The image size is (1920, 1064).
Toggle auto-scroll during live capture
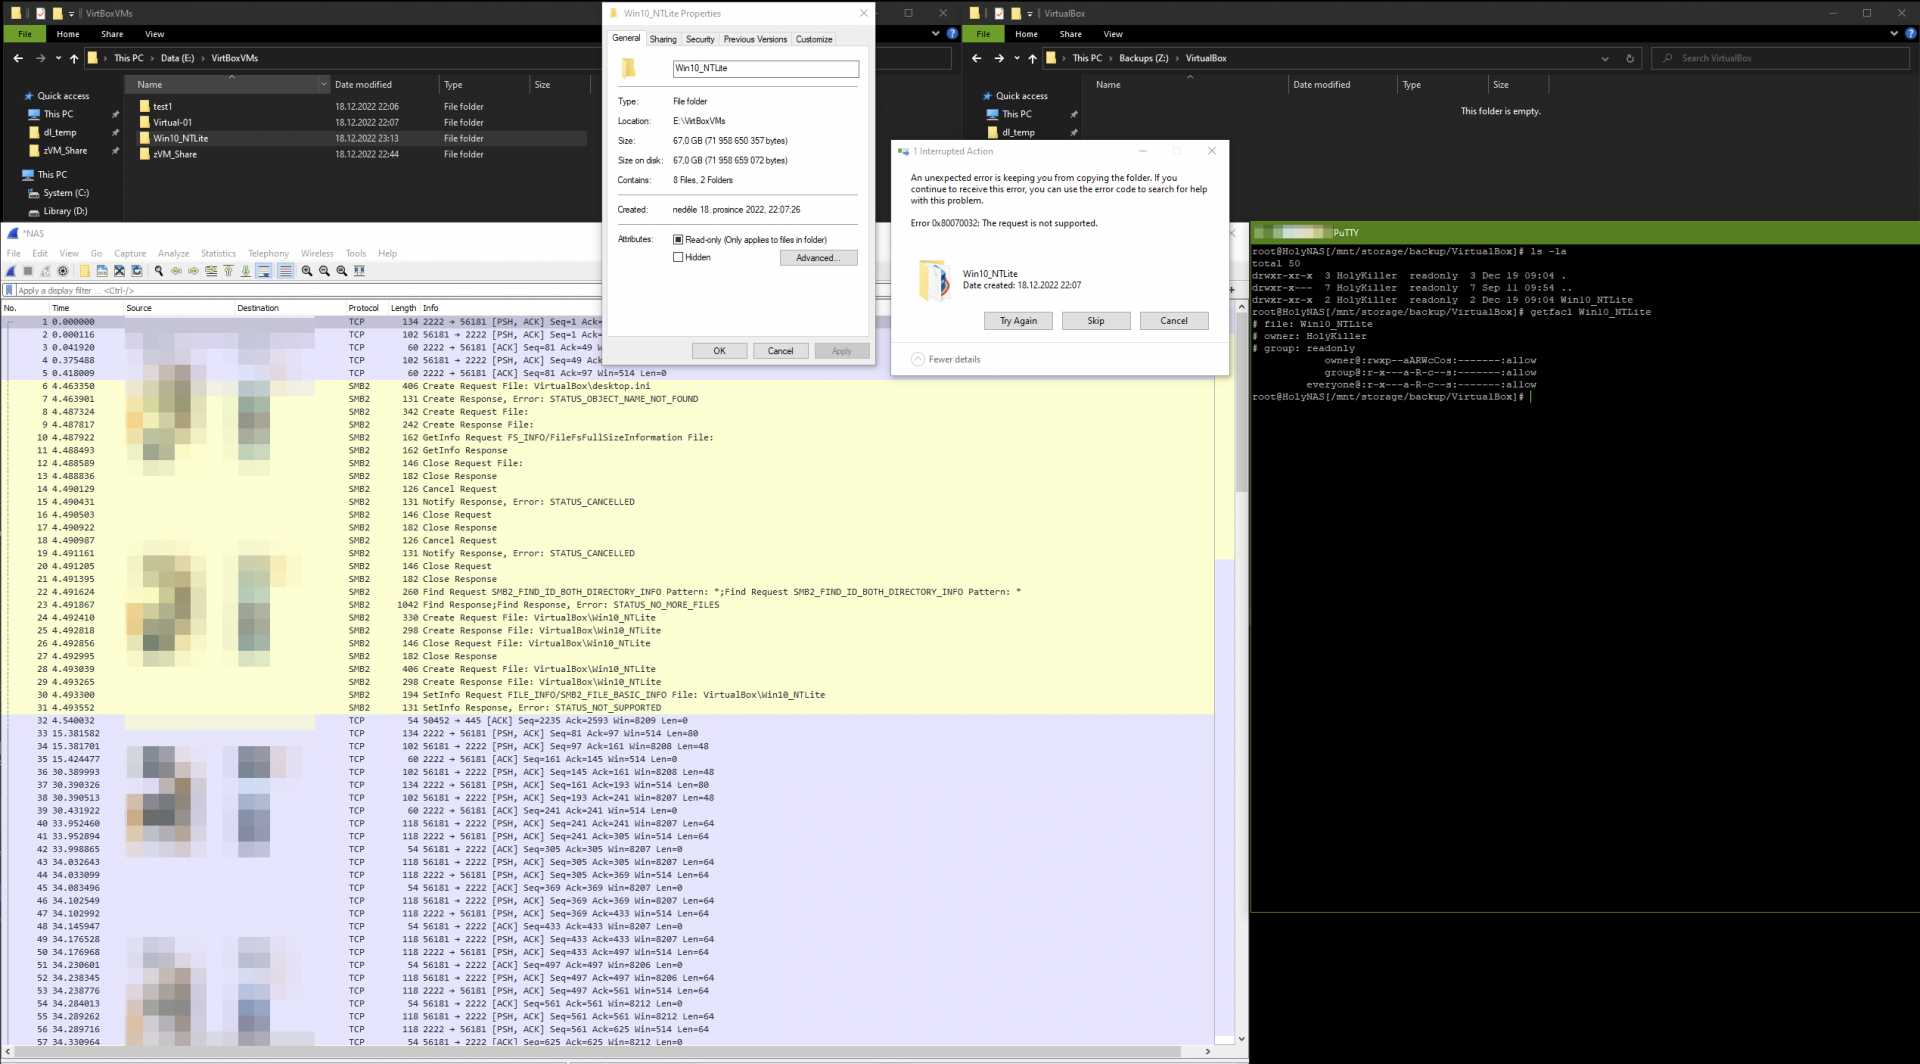pyautogui.click(x=264, y=271)
